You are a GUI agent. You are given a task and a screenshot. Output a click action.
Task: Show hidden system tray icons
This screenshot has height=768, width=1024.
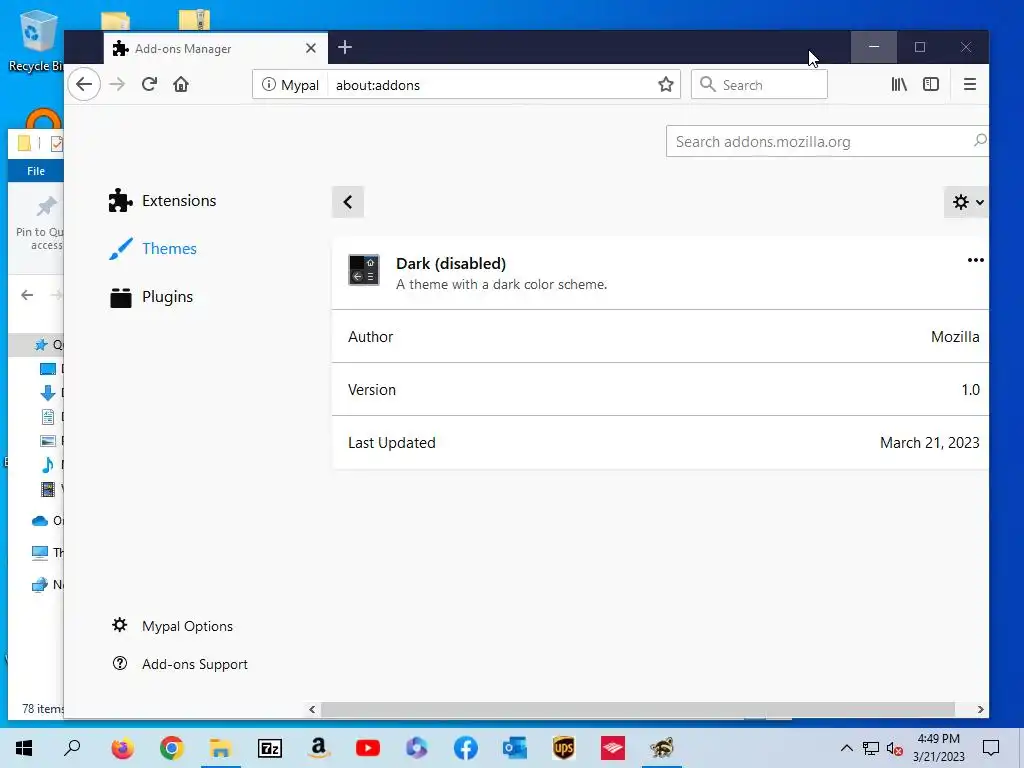(x=846, y=748)
